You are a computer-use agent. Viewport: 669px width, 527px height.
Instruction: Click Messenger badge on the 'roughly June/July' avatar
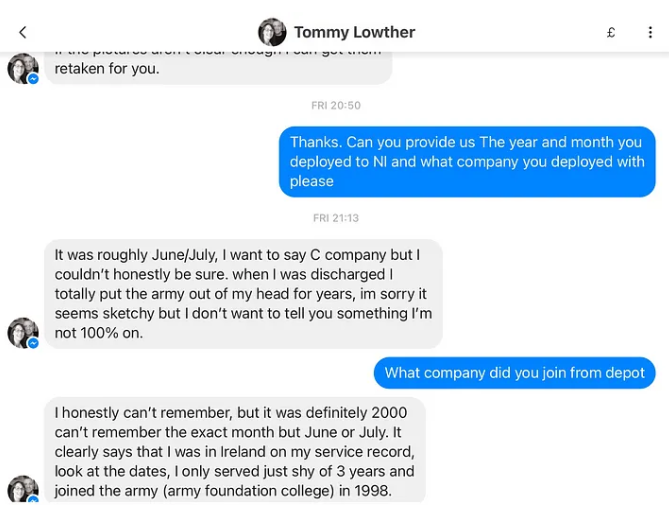coord(33,343)
